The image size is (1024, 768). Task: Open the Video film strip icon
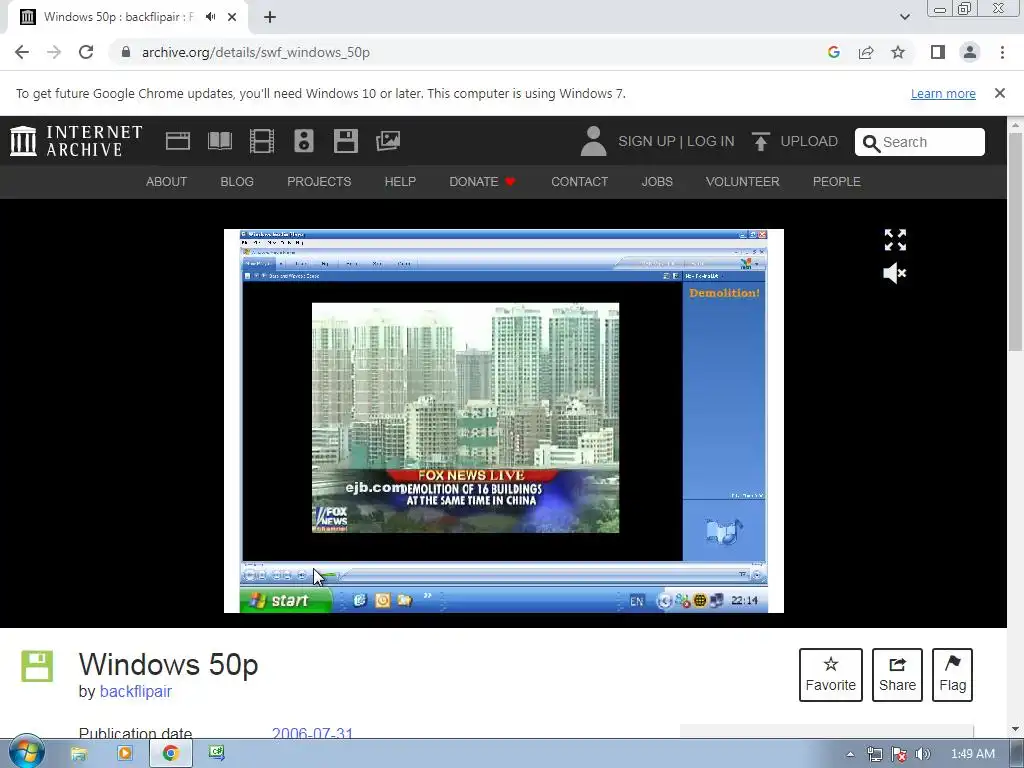click(262, 141)
